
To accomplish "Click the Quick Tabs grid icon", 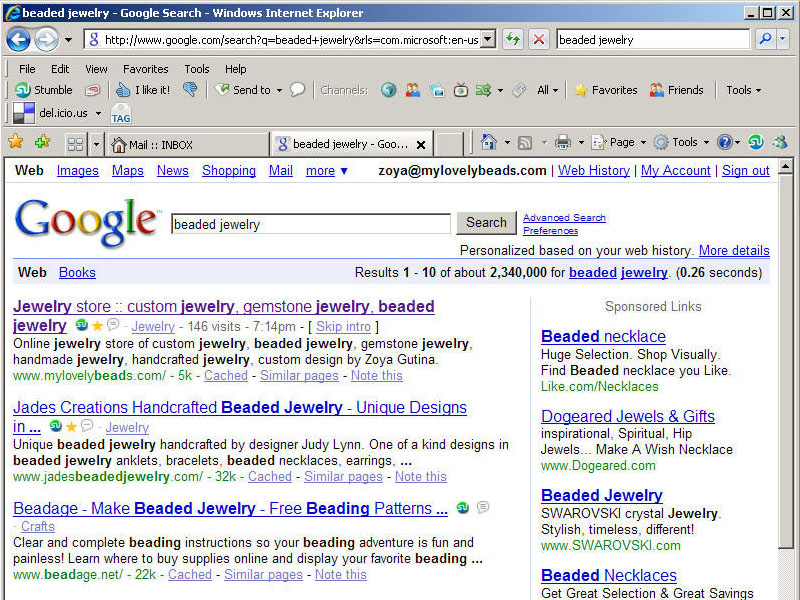I will click(x=76, y=144).
